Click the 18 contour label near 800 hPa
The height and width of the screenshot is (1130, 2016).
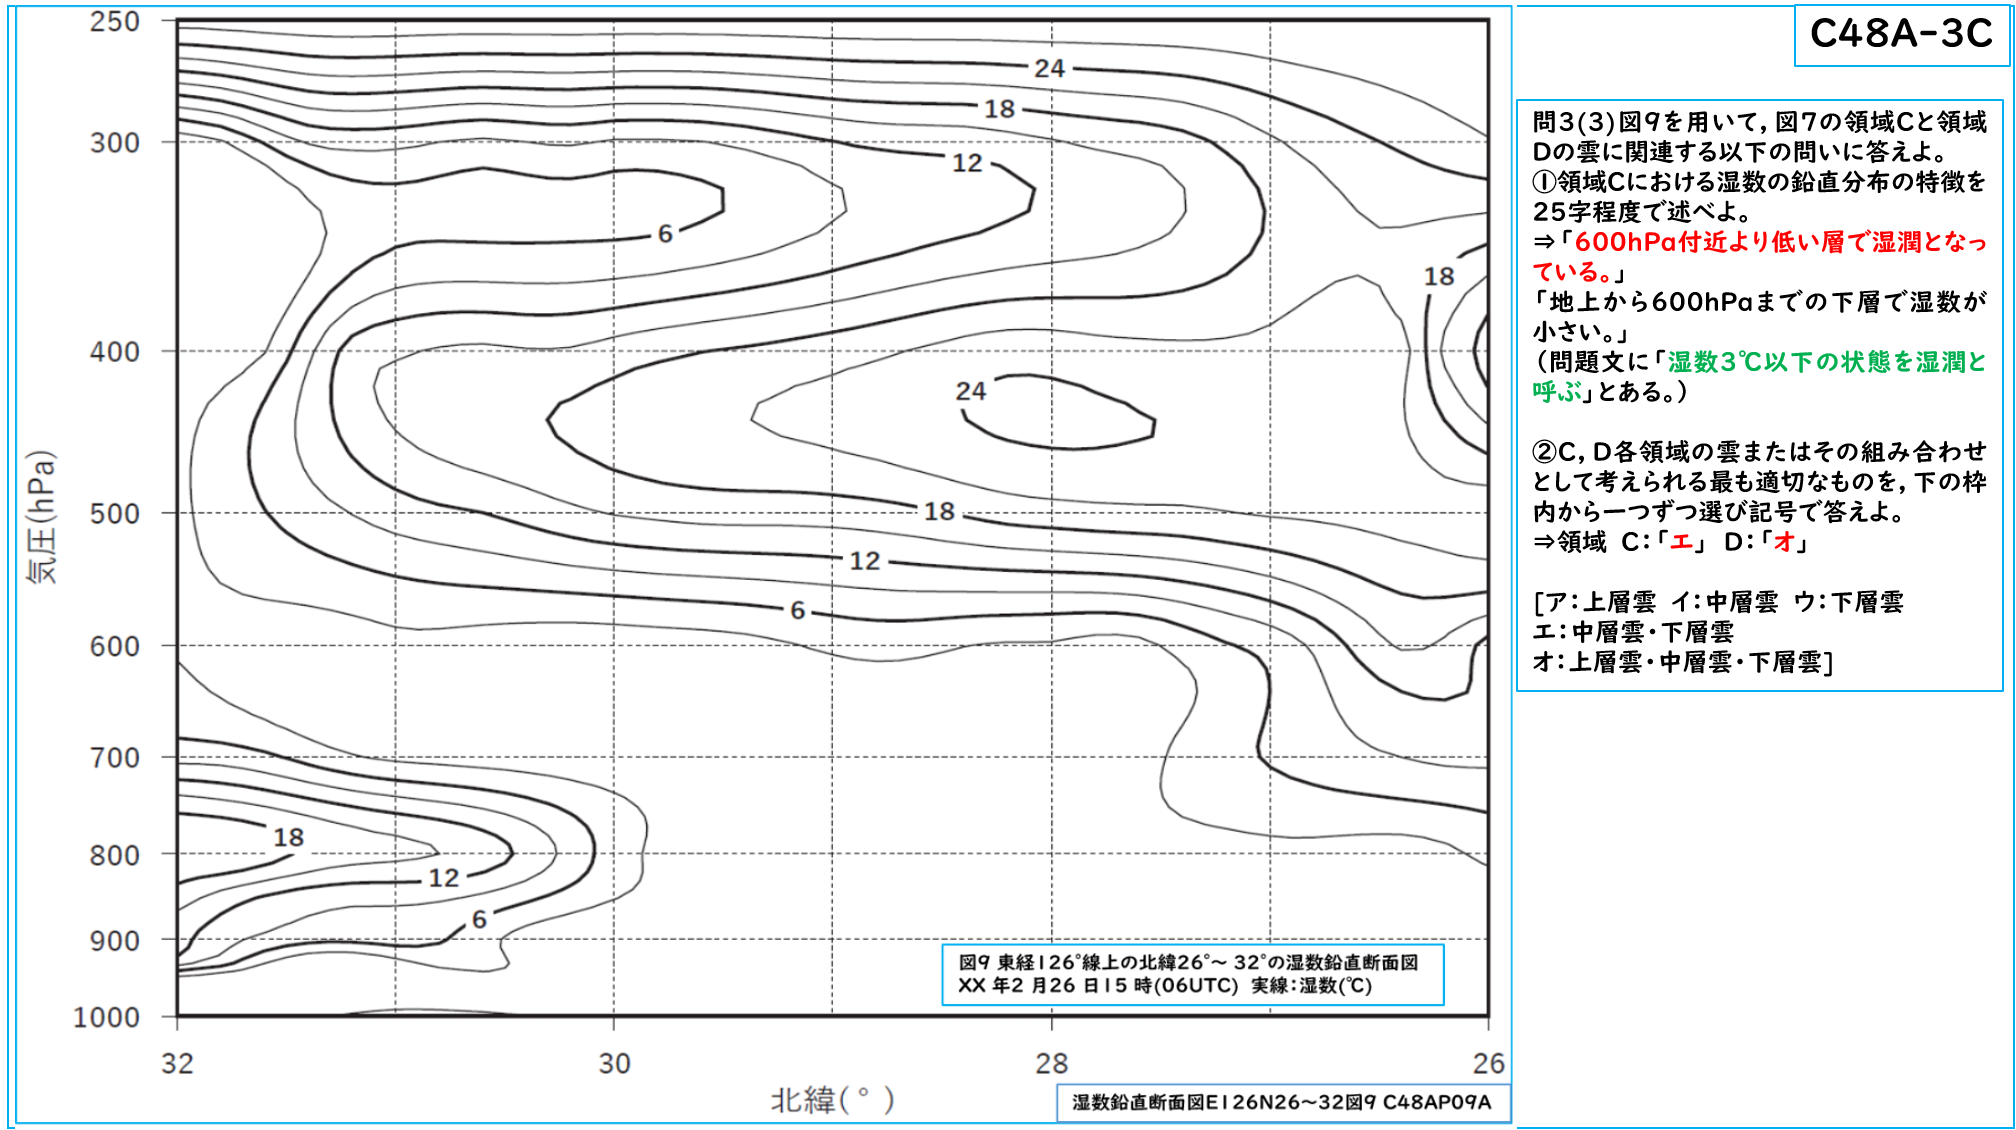[288, 837]
